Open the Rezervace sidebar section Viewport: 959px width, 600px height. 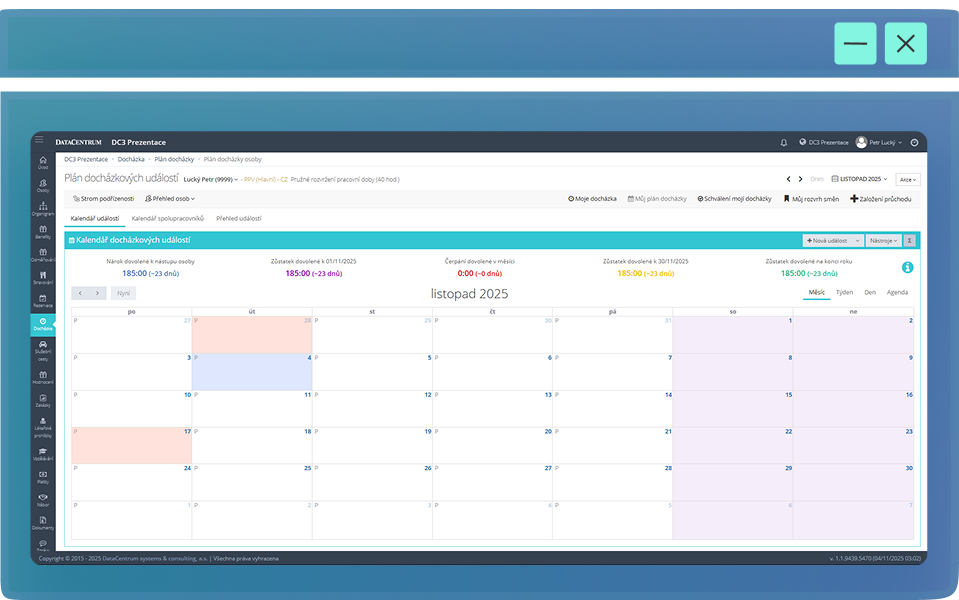point(43,301)
